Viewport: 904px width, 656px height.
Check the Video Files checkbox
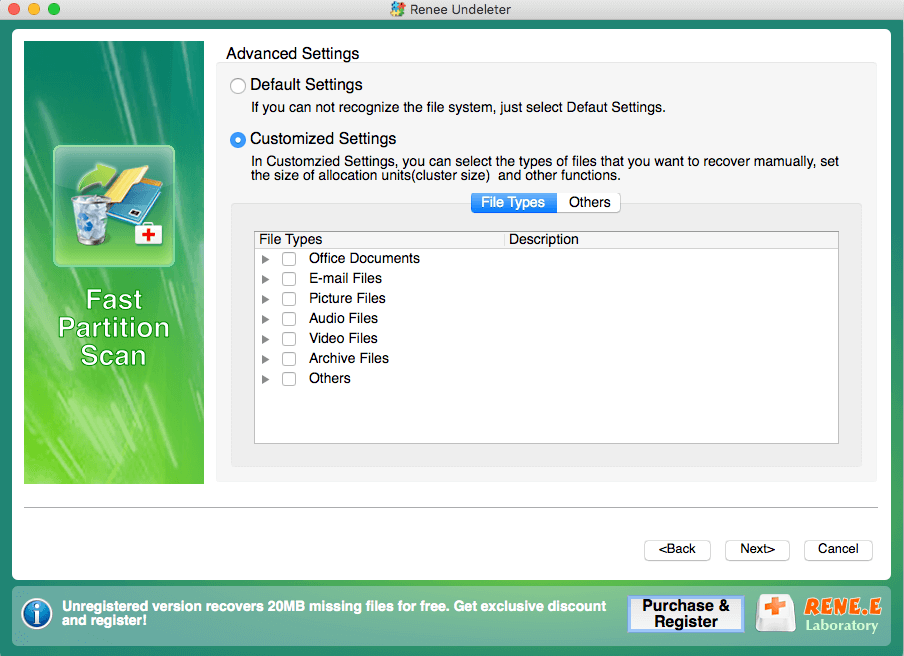pyautogui.click(x=289, y=339)
